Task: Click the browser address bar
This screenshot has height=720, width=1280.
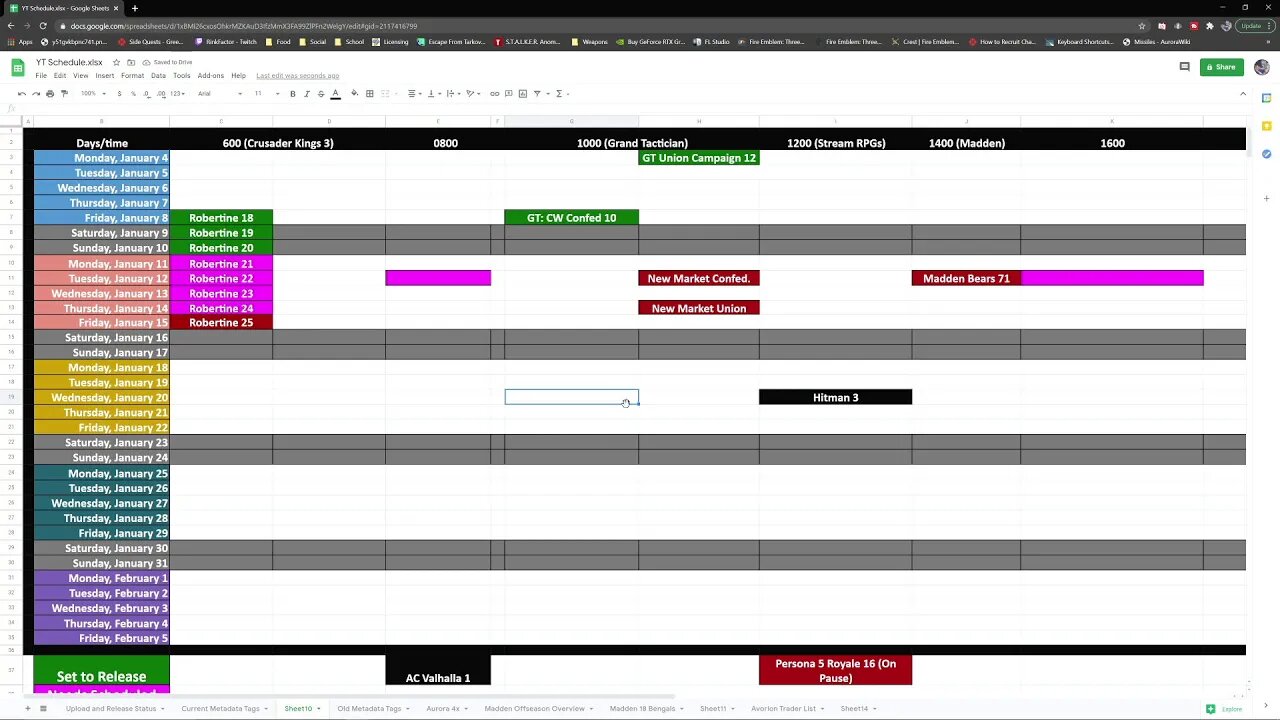Action: (x=600, y=26)
